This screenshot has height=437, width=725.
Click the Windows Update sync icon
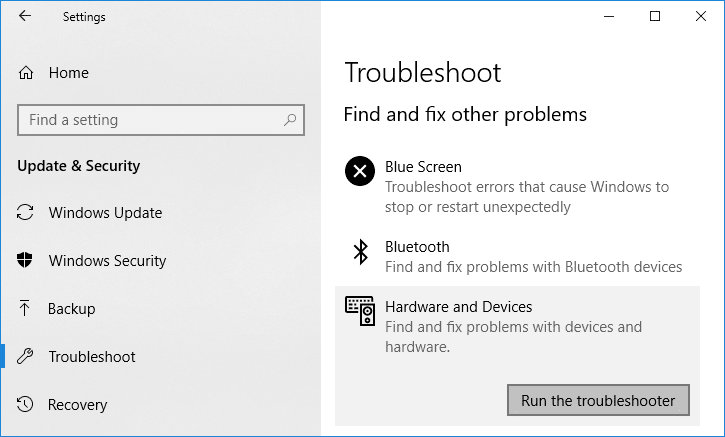pyautogui.click(x=26, y=213)
